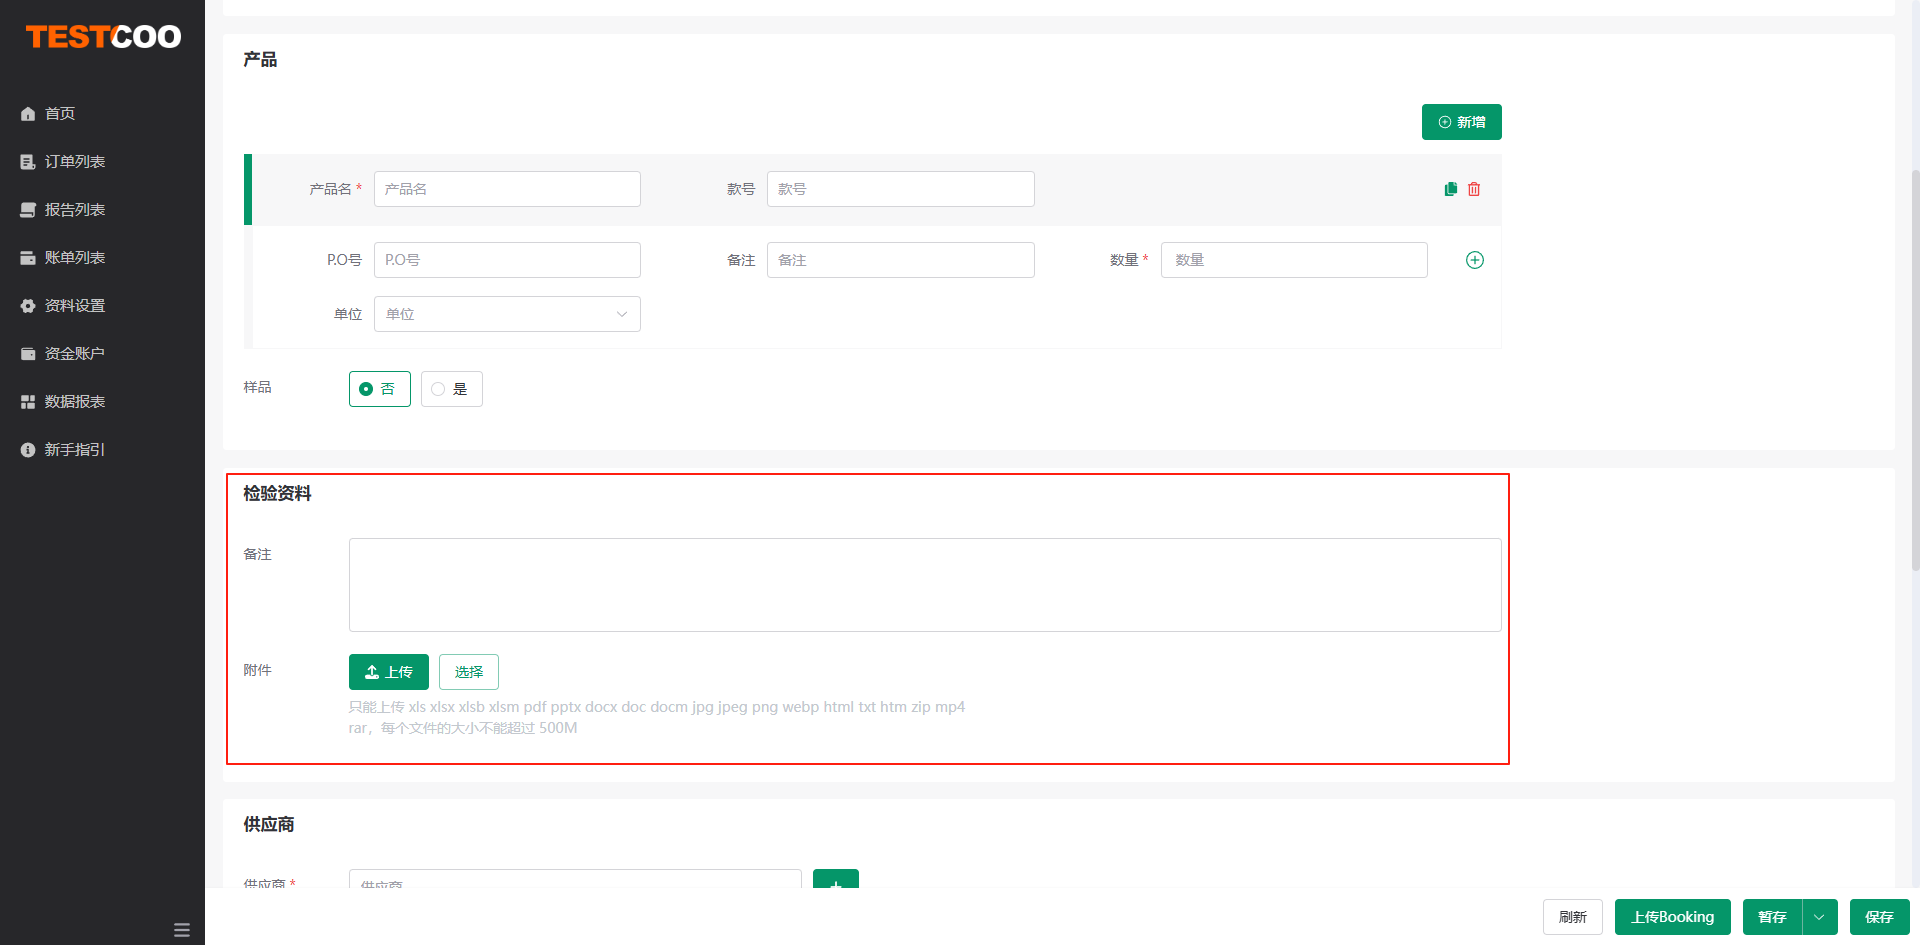1920x945 pixels.
Task: Click the 新增 button to add product
Action: 1461,122
